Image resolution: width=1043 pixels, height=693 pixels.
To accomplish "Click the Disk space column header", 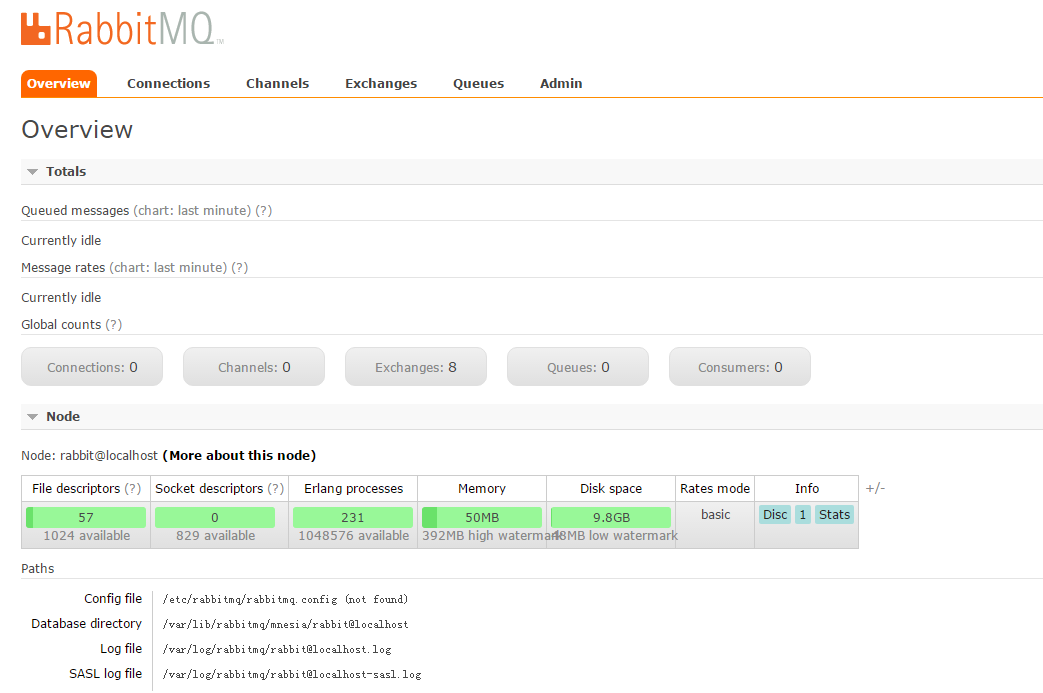I will click(611, 489).
